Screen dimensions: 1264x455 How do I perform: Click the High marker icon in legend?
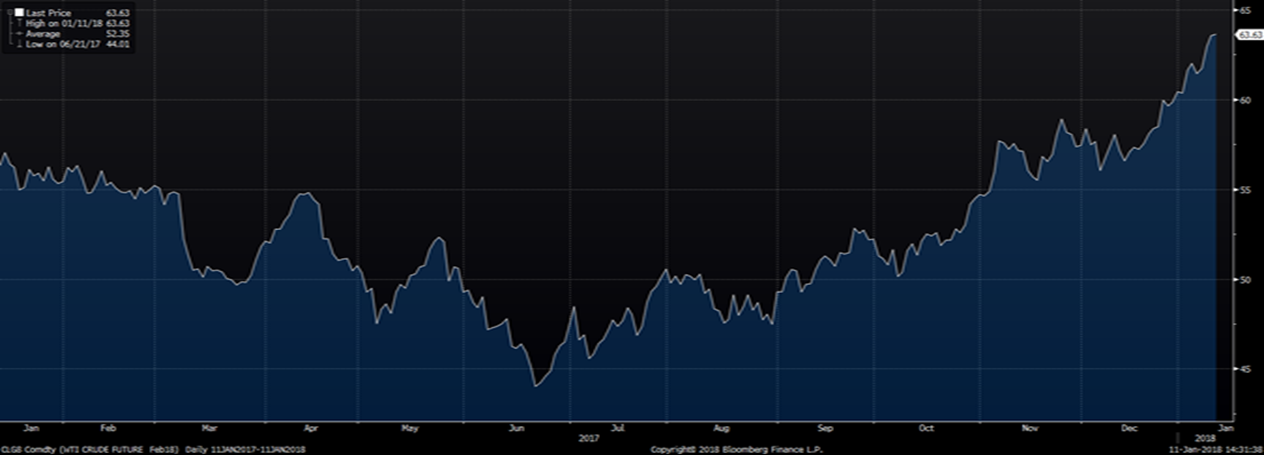[18, 23]
